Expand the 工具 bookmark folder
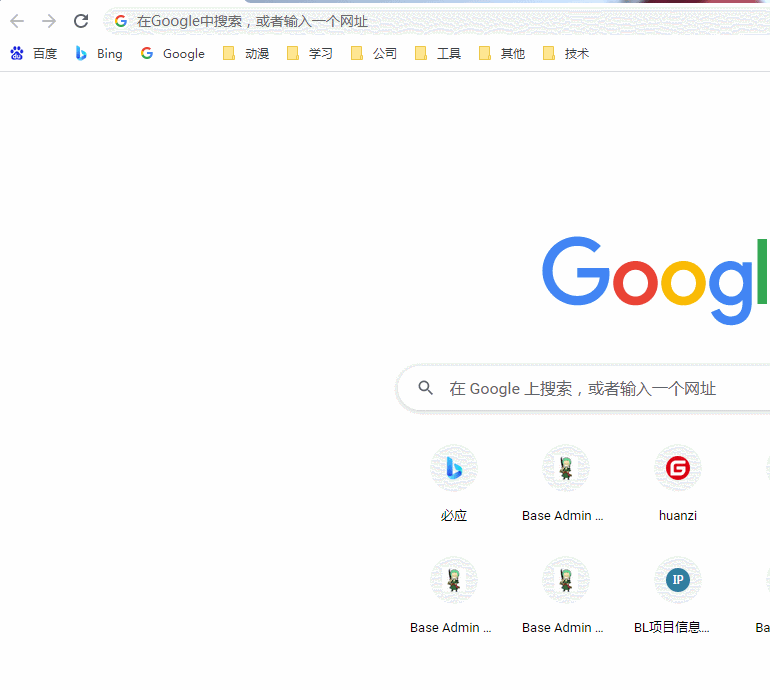Viewport: 770px width, 690px height. tap(438, 54)
